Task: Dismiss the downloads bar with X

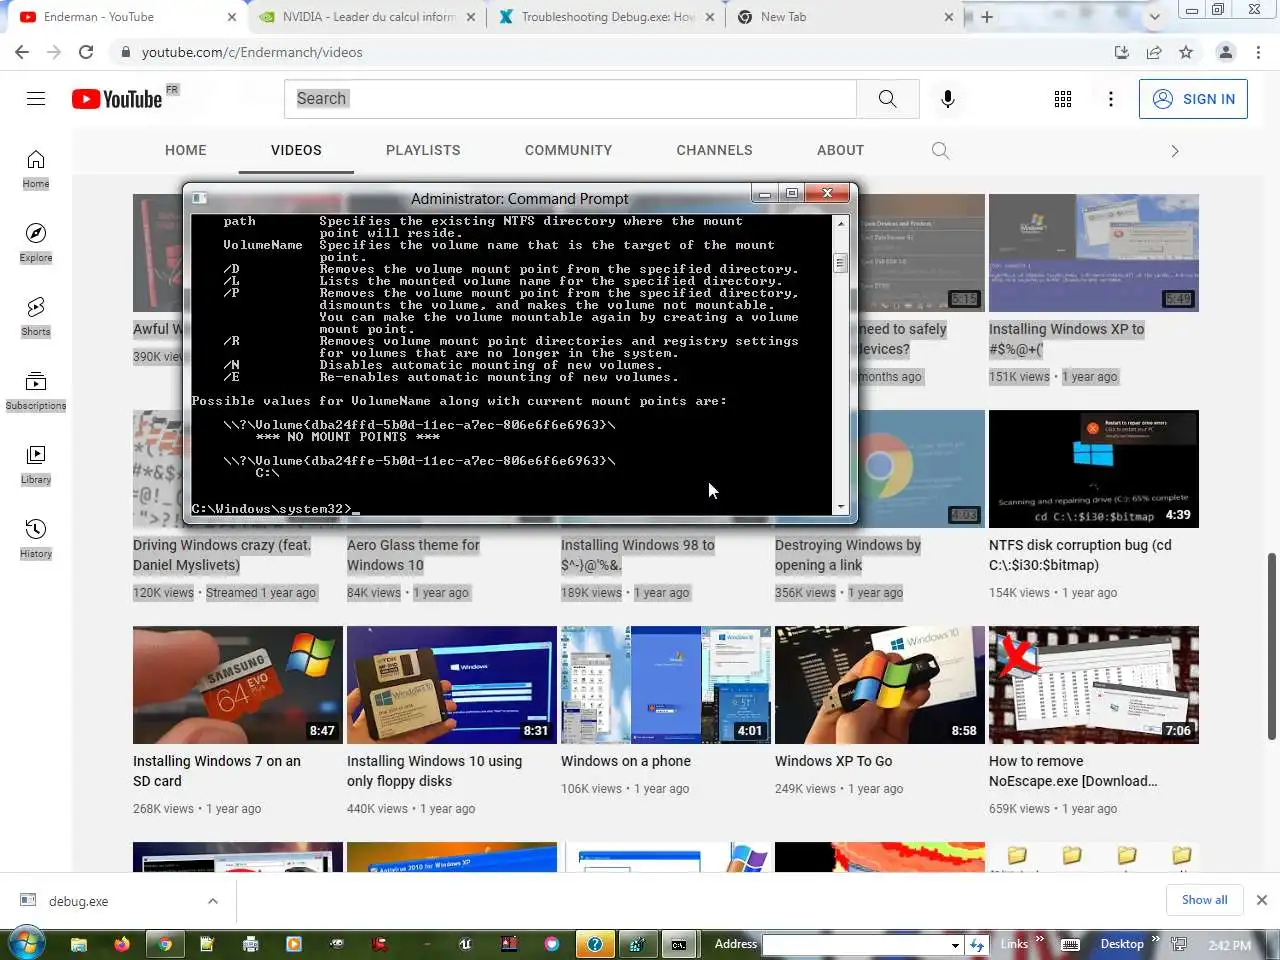Action: (1261, 900)
